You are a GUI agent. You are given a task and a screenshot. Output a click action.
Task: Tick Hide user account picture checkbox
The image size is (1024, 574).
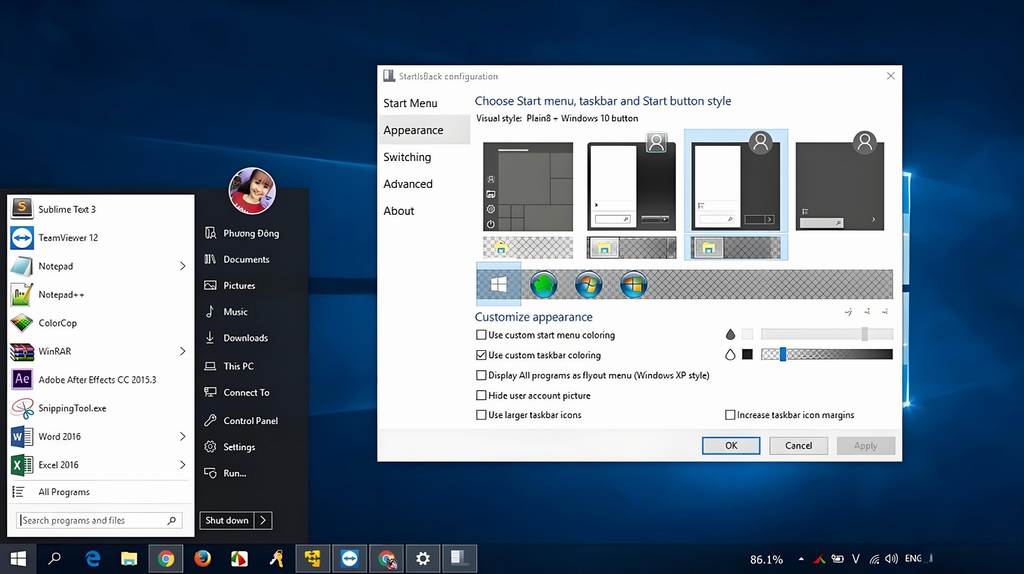coord(482,395)
